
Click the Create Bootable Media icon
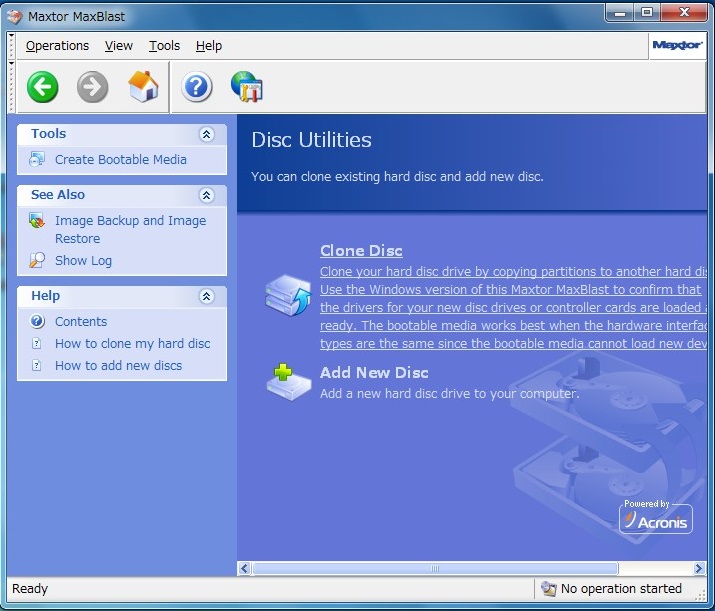click(x=36, y=159)
